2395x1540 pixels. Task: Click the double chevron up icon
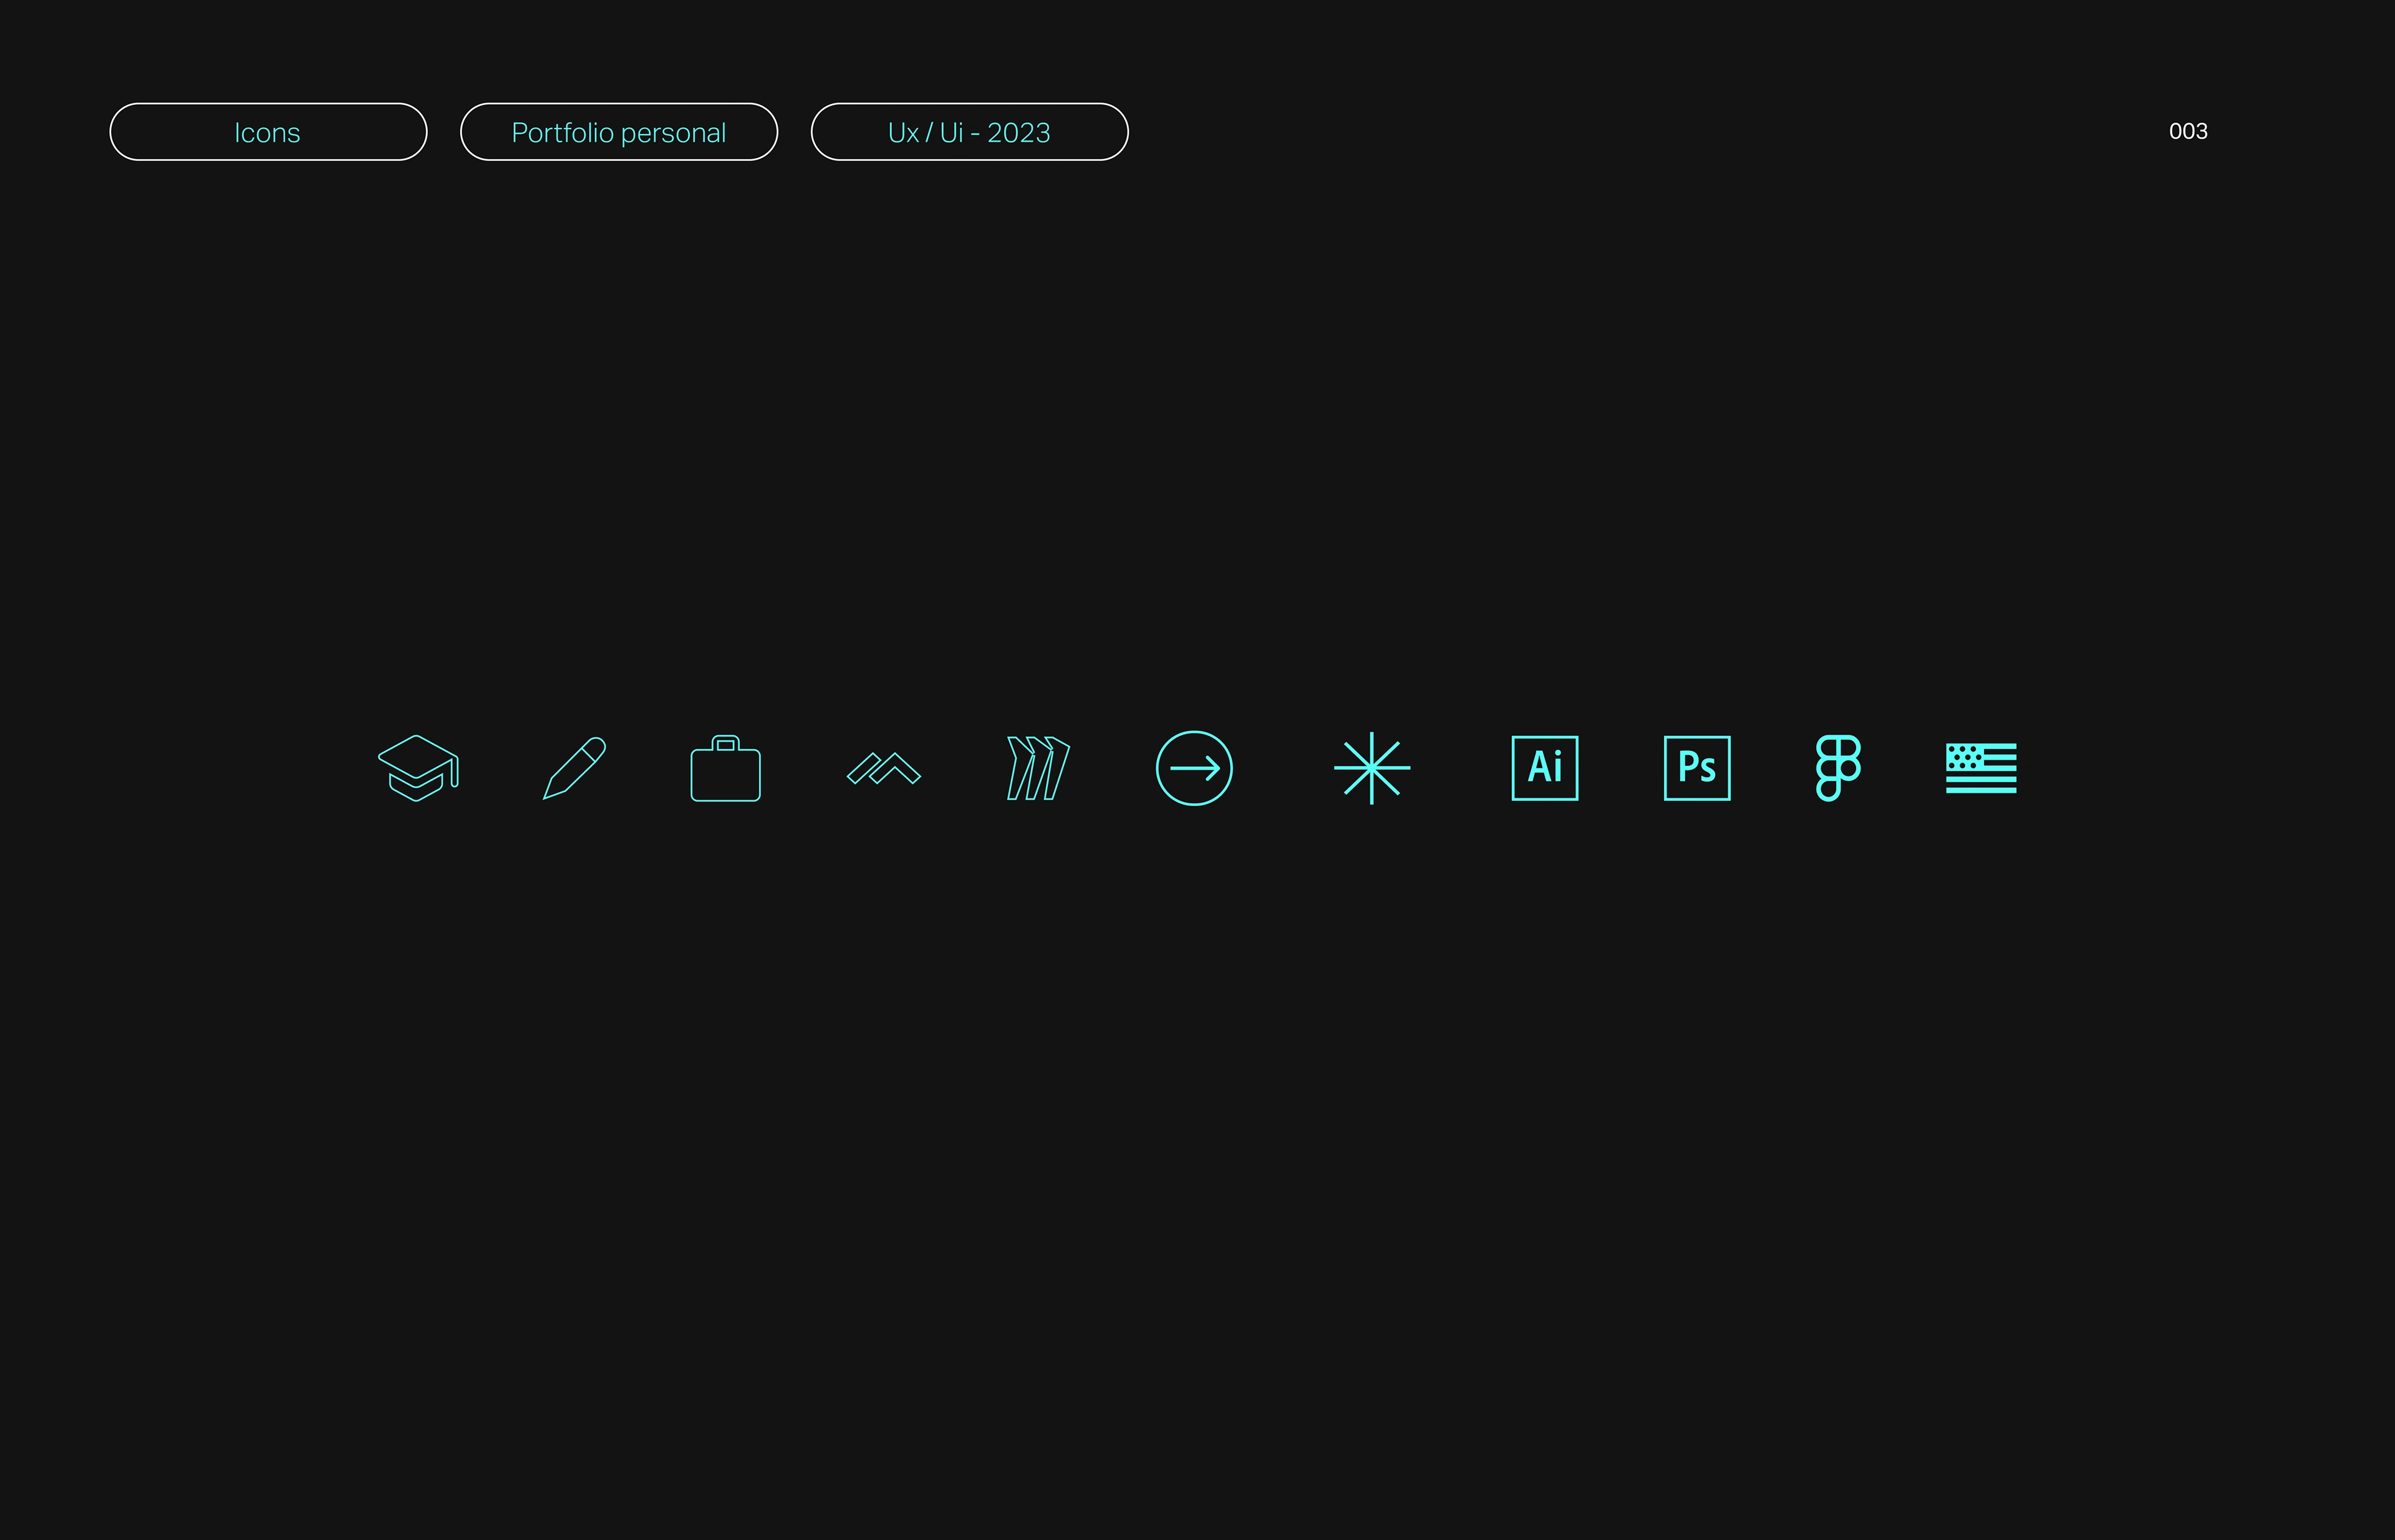tap(883, 769)
